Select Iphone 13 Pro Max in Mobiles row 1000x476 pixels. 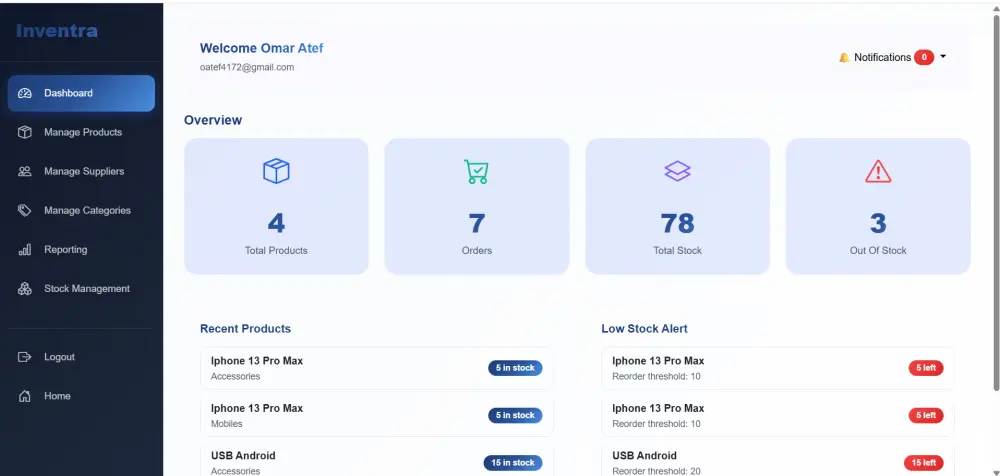(377, 415)
